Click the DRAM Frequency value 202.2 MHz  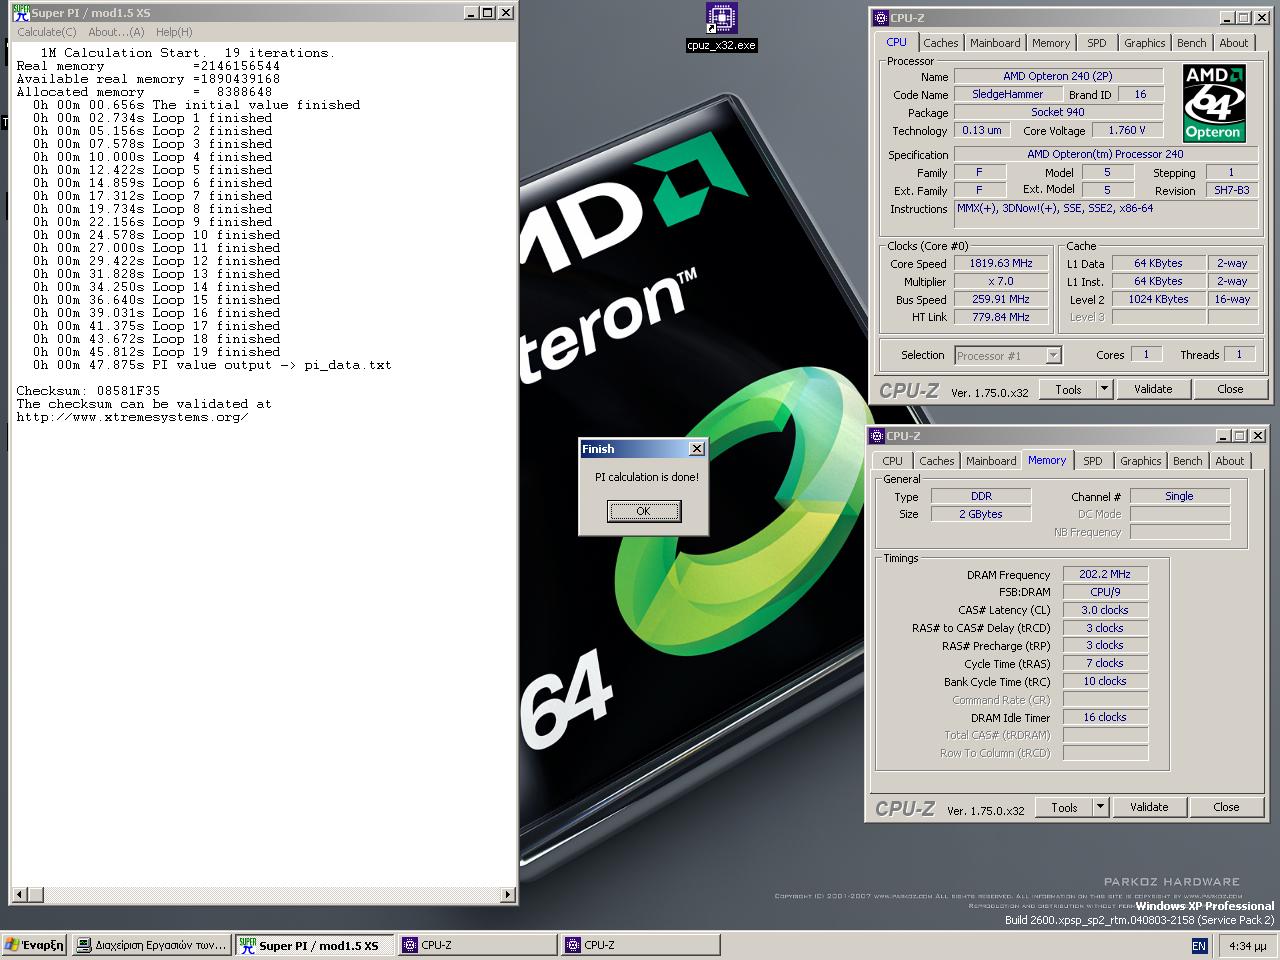coord(1104,574)
